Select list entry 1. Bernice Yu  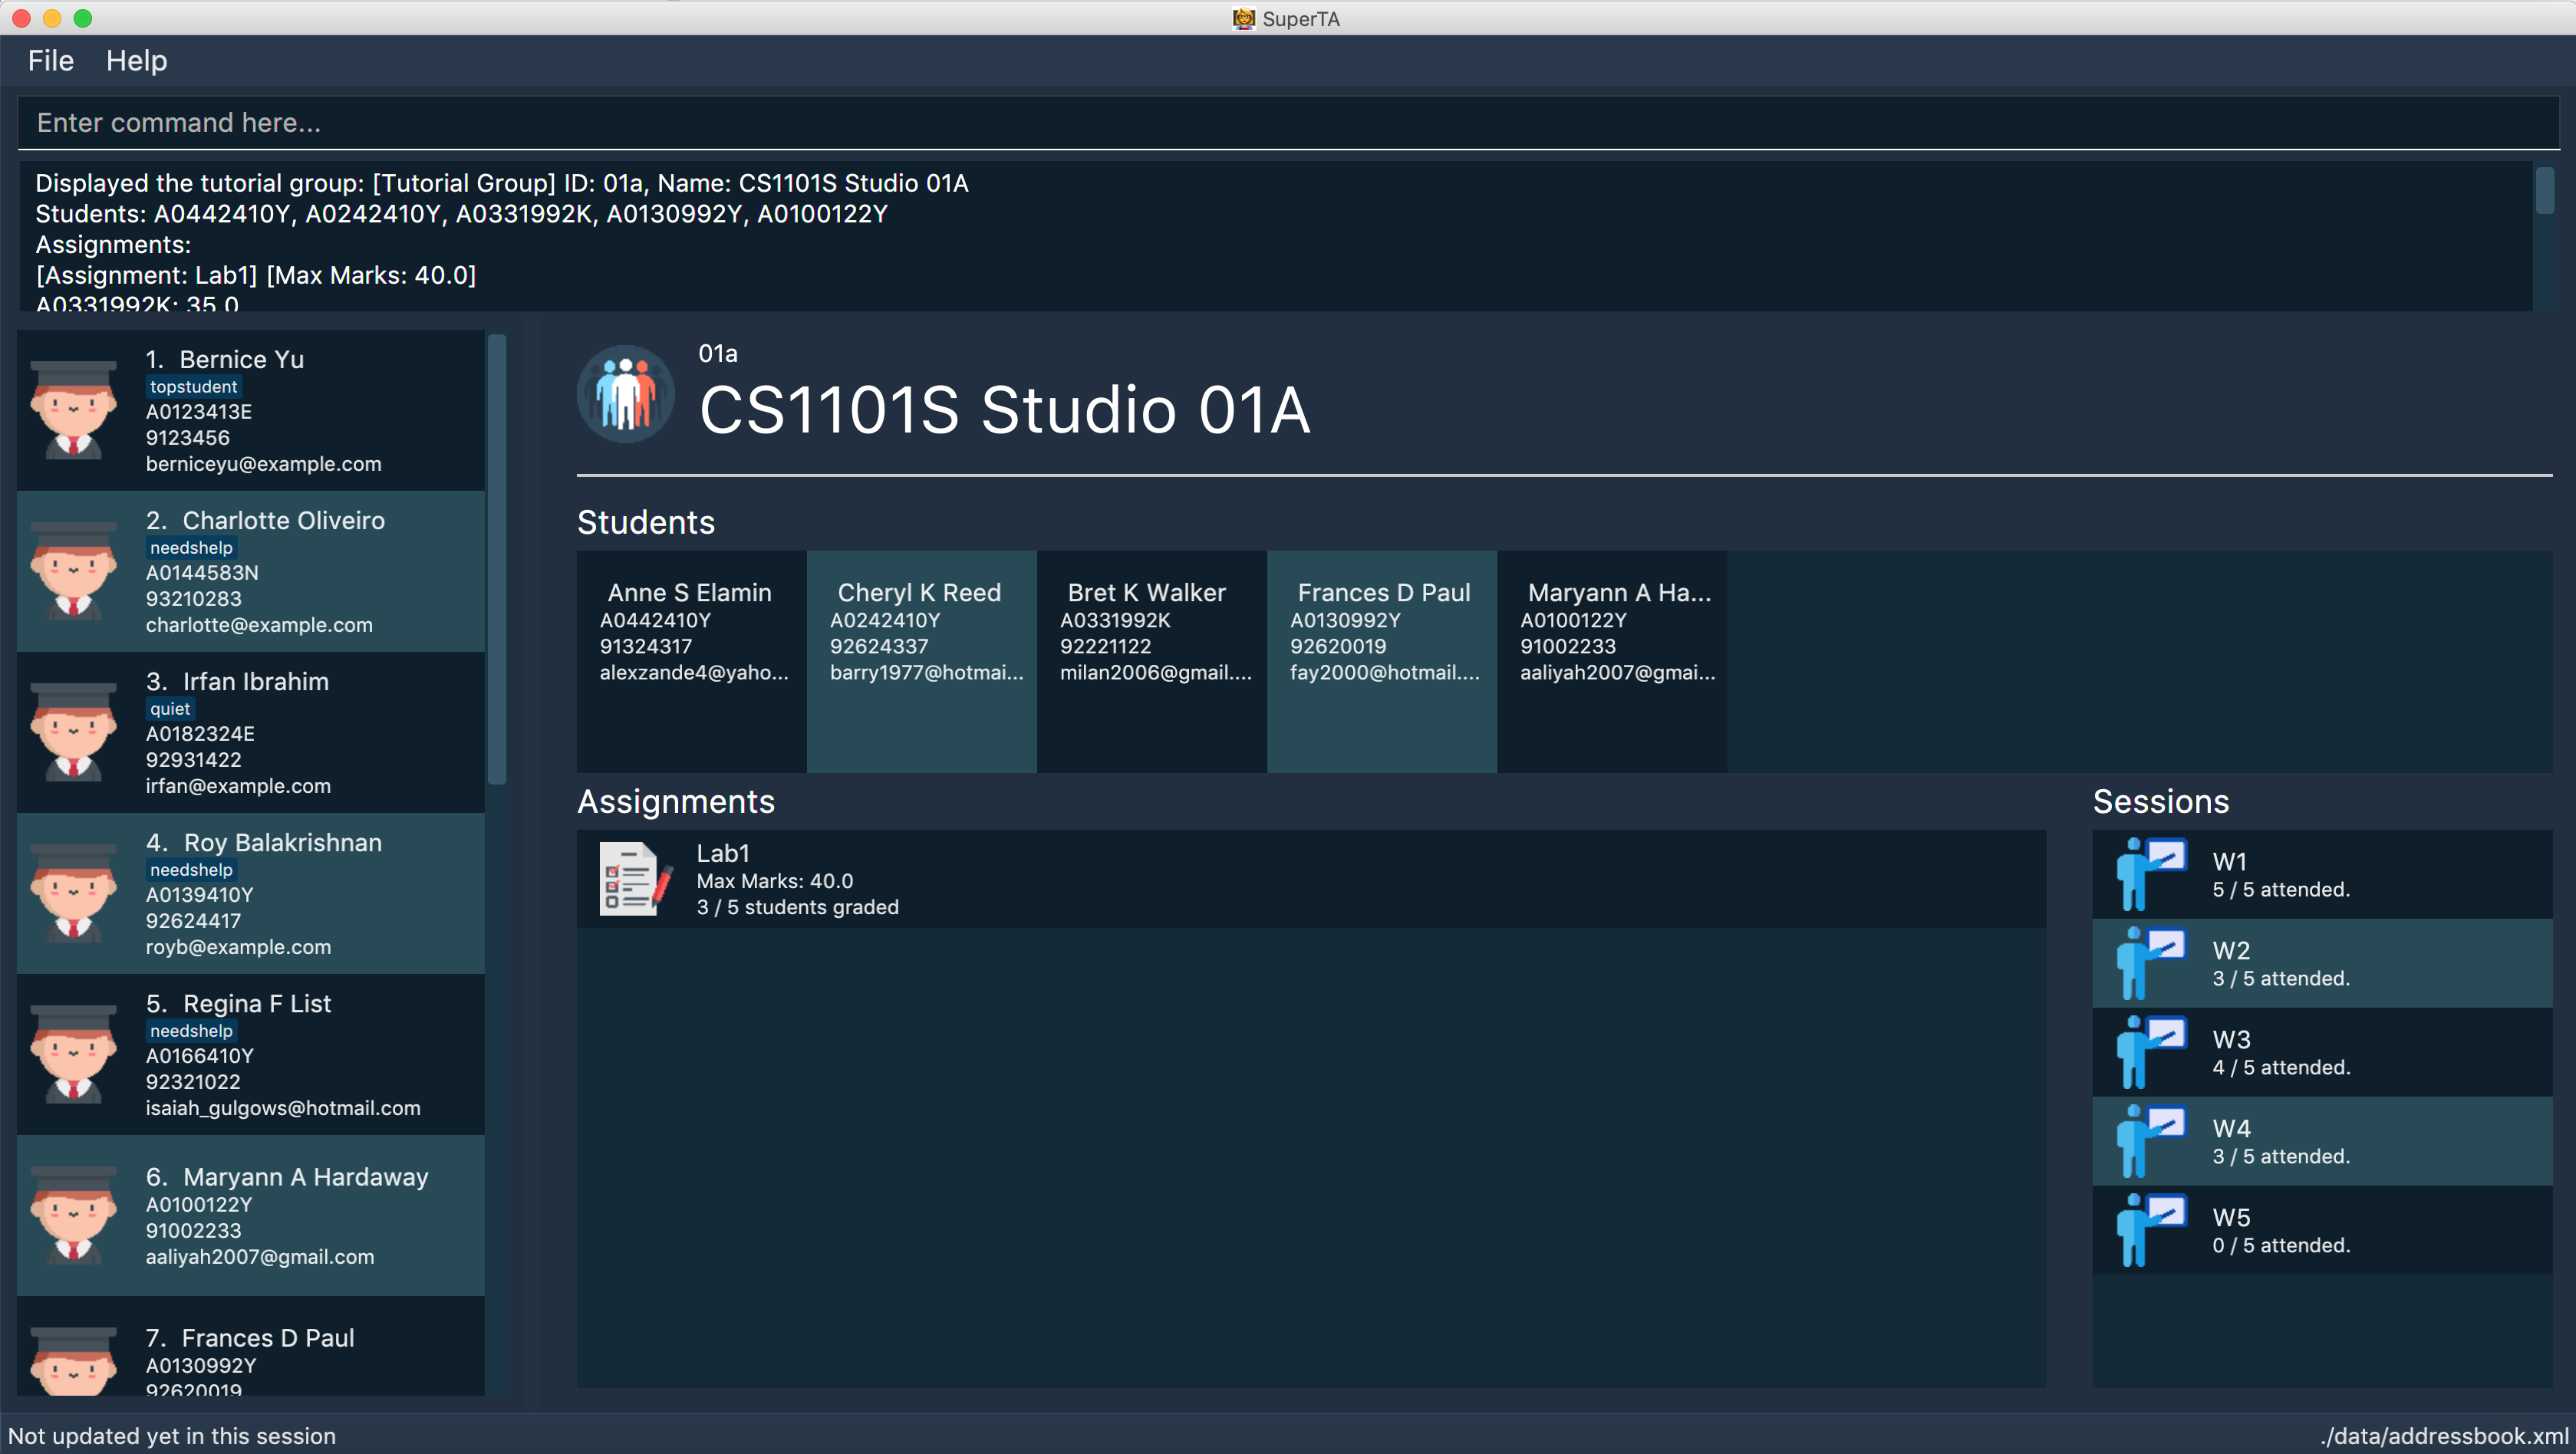251,410
